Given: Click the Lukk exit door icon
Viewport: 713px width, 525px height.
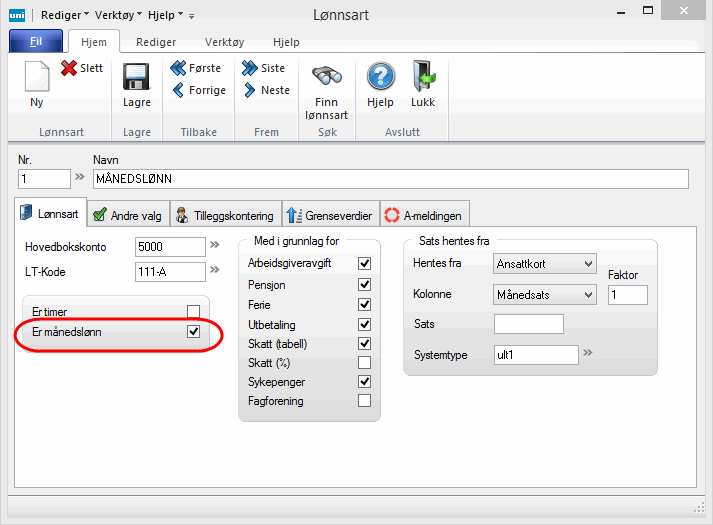Looking at the screenshot, I should (424, 78).
